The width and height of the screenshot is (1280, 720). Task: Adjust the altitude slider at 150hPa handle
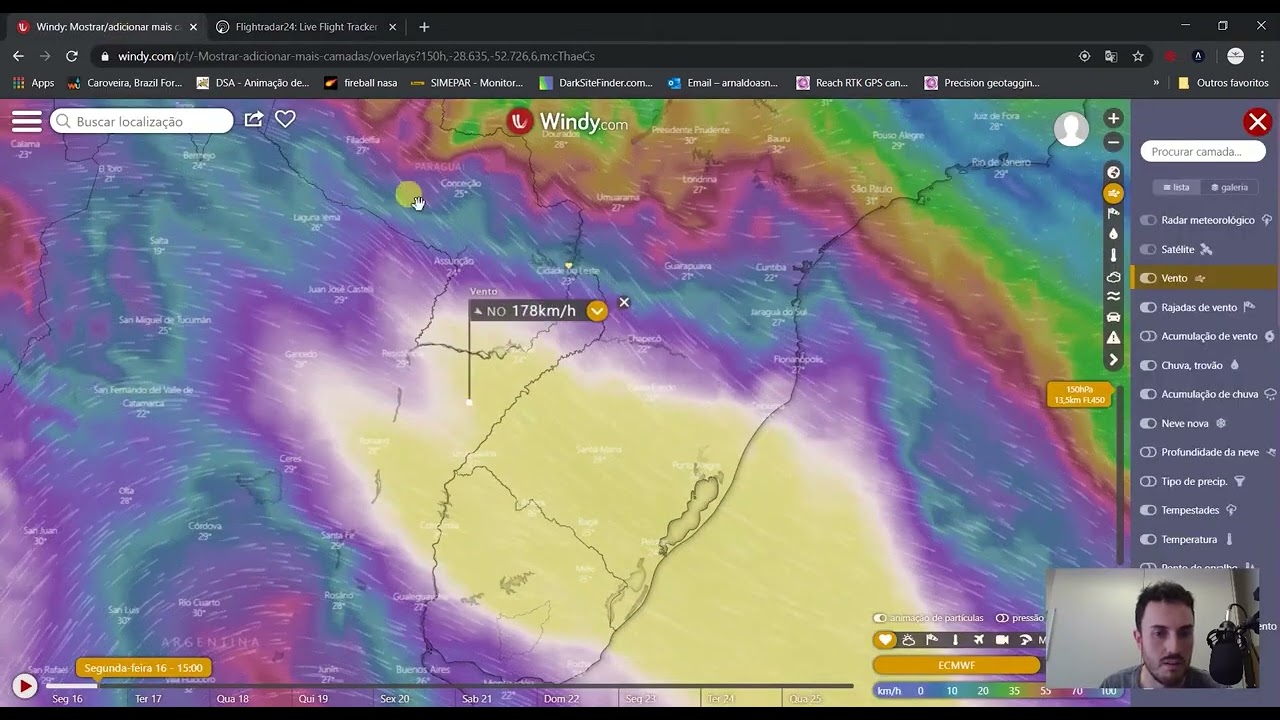click(1079, 395)
